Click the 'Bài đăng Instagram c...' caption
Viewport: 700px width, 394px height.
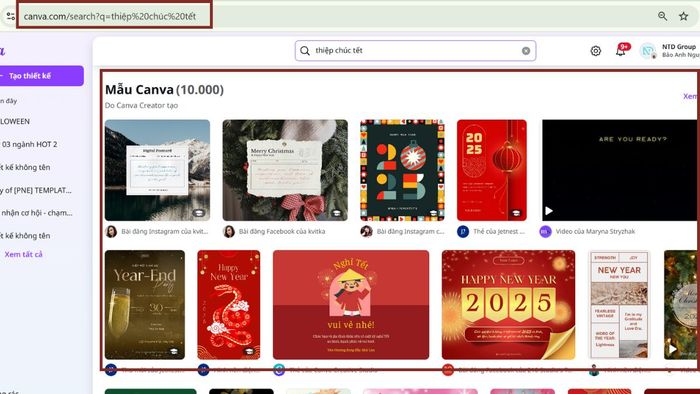(x=411, y=232)
